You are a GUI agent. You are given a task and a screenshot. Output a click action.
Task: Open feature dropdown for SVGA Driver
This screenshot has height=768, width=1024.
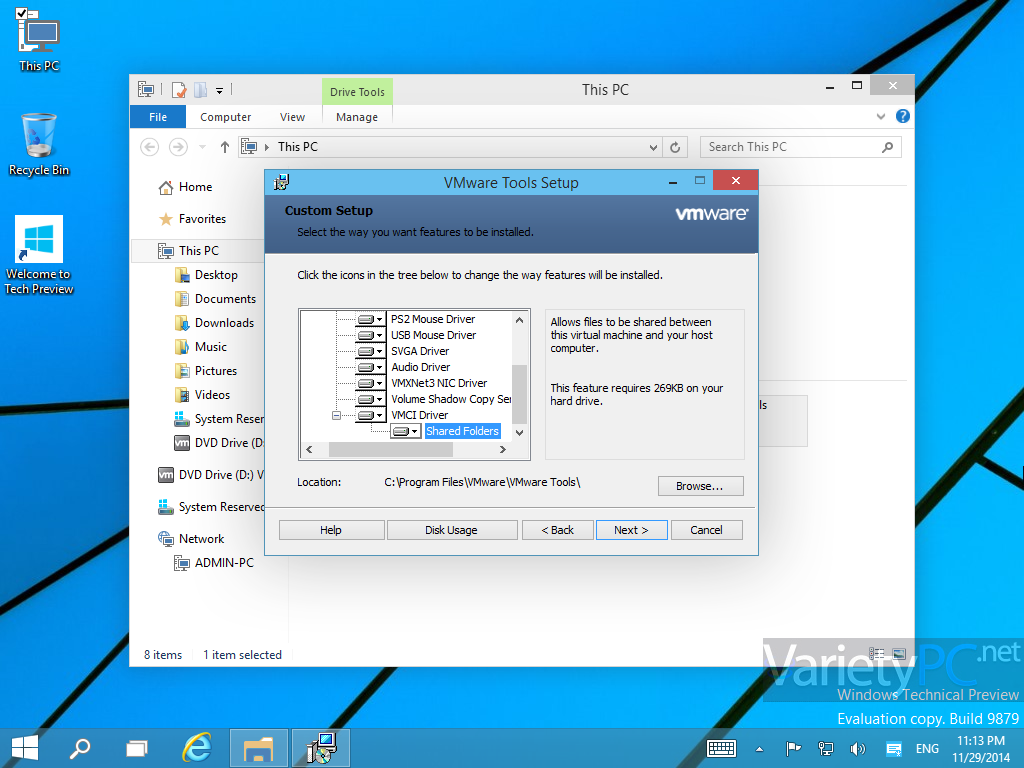pyautogui.click(x=370, y=351)
